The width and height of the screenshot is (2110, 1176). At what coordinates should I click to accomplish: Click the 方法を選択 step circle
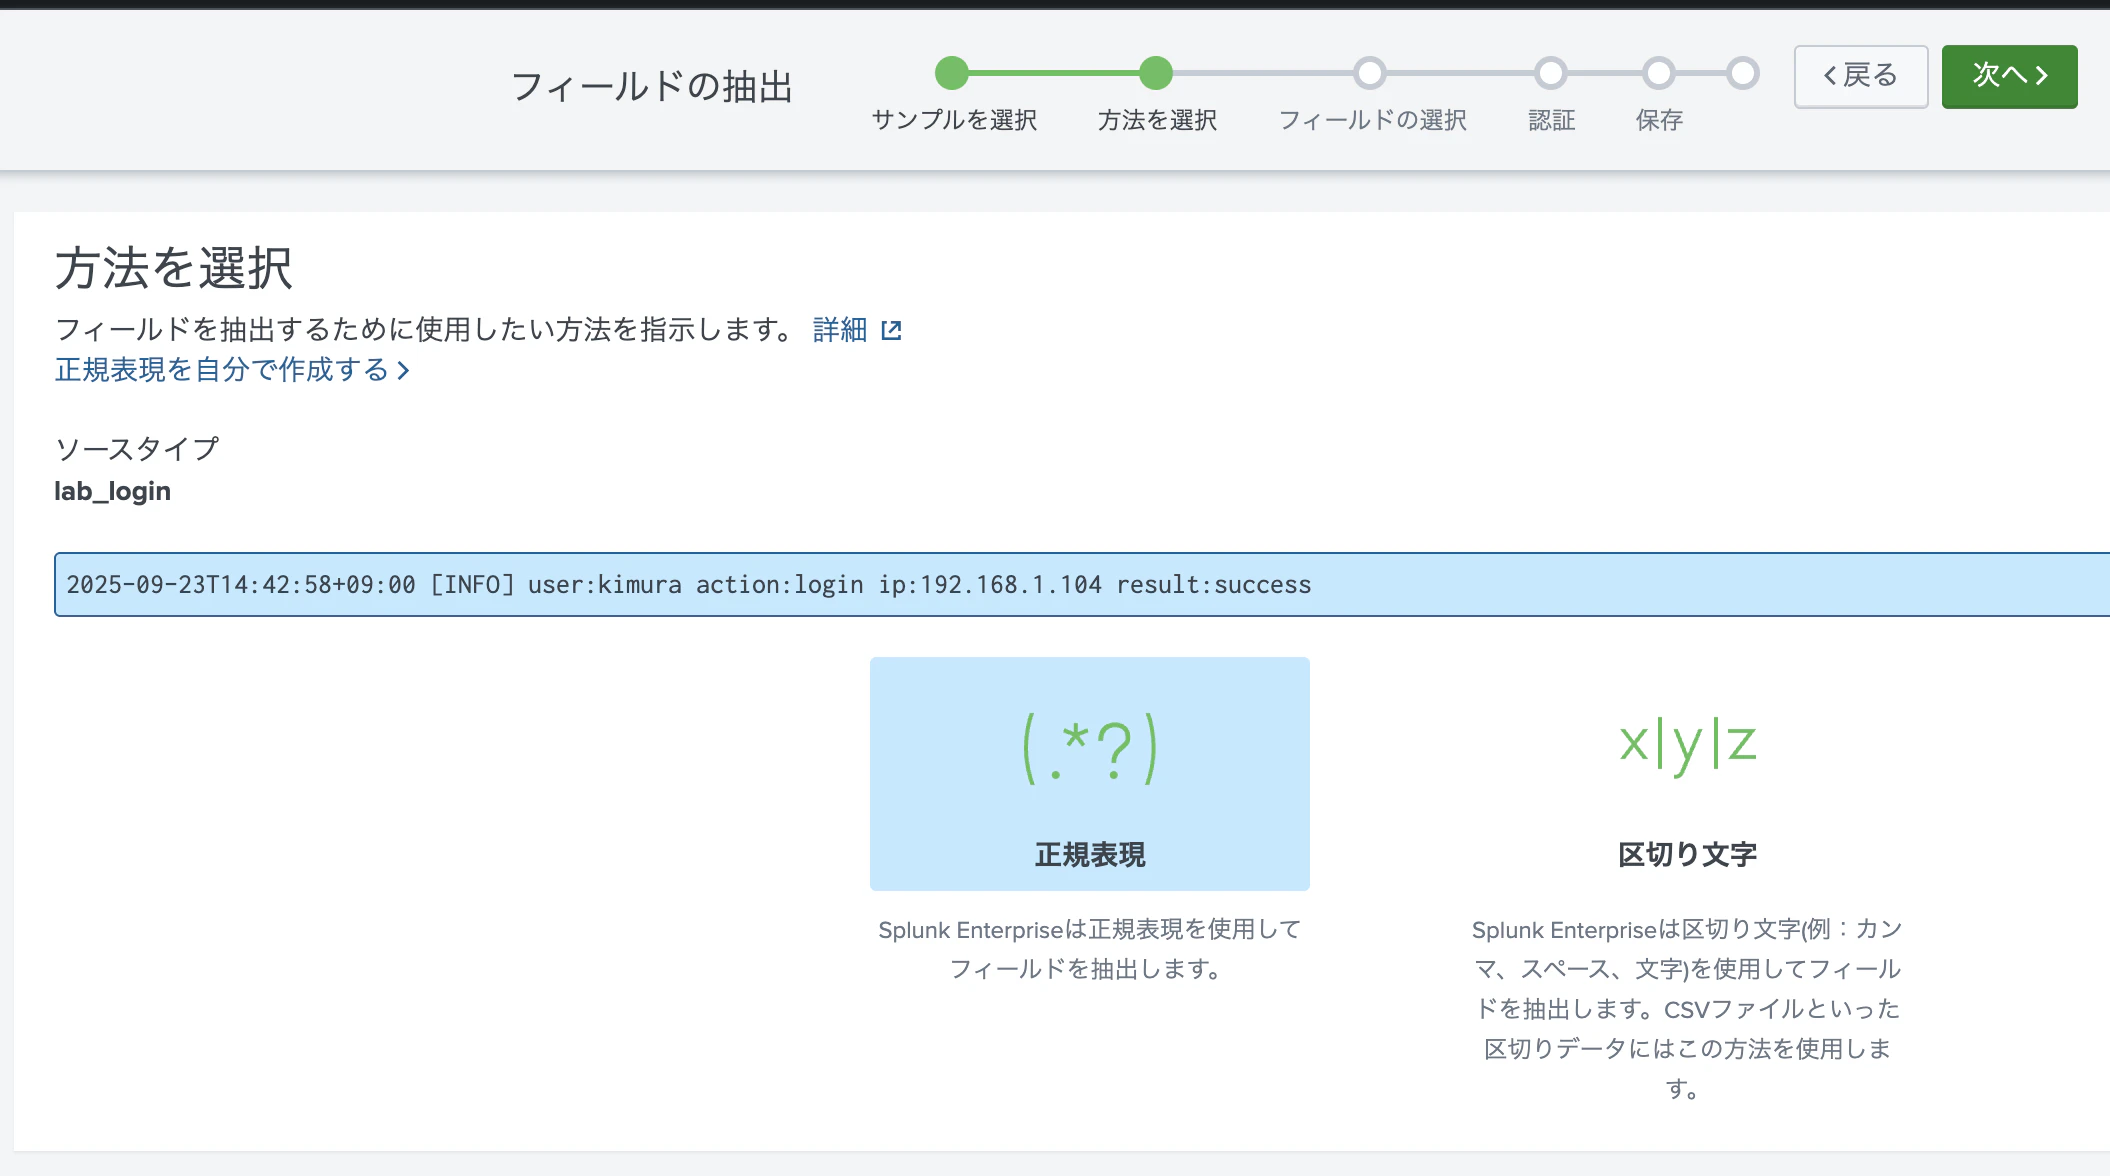pos(1156,73)
